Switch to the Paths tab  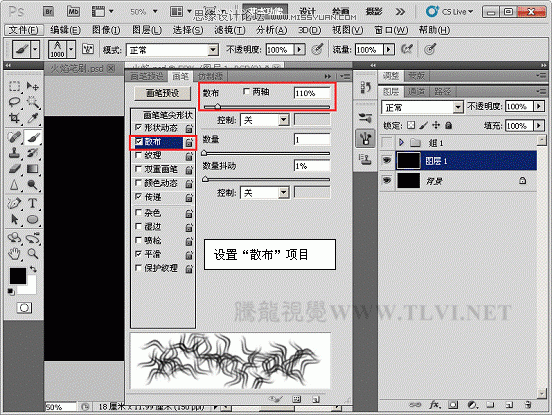point(443,92)
